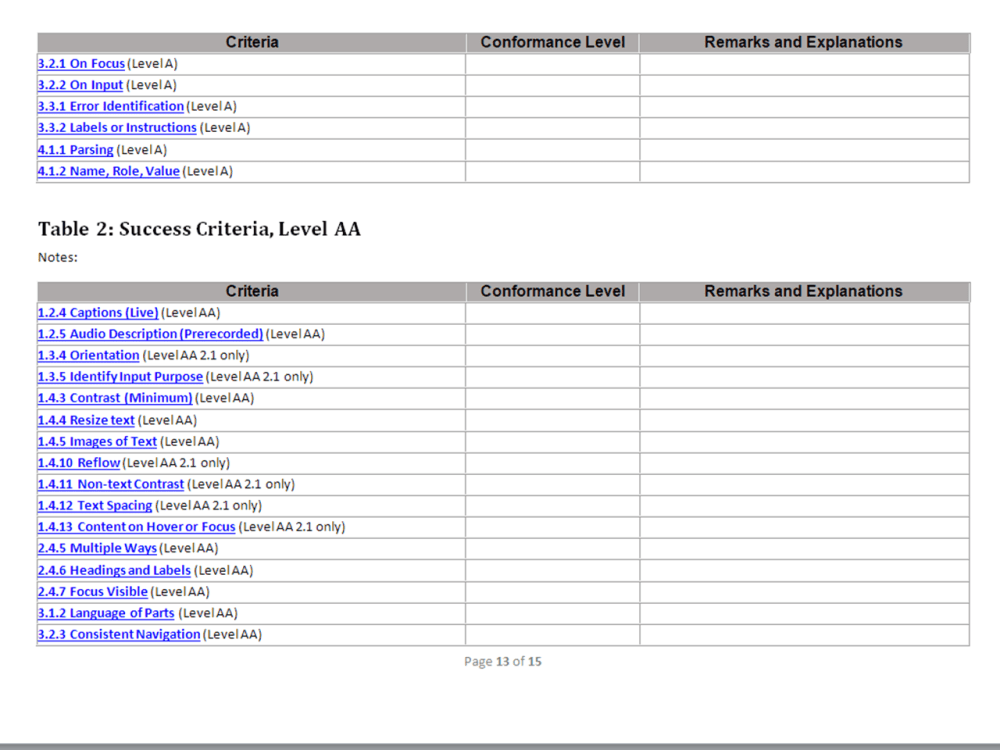Click Criteria header in the top table
This screenshot has width=1000, height=750.
[252, 42]
